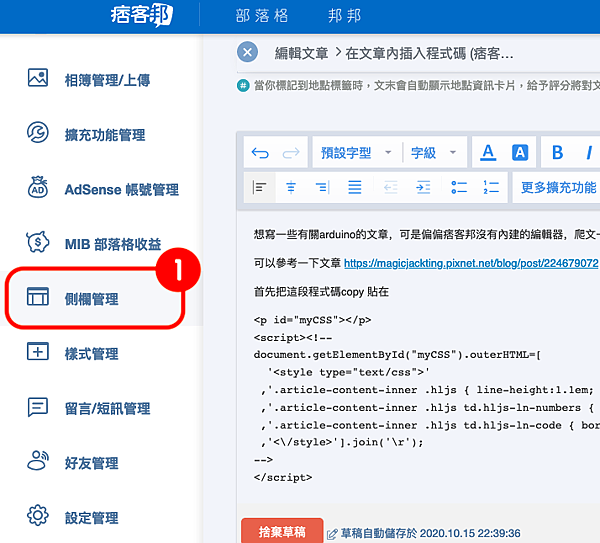Click the piggy bank icon
Image resolution: width=600 pixels, height=543 pixels.
(x=38, y=242)
